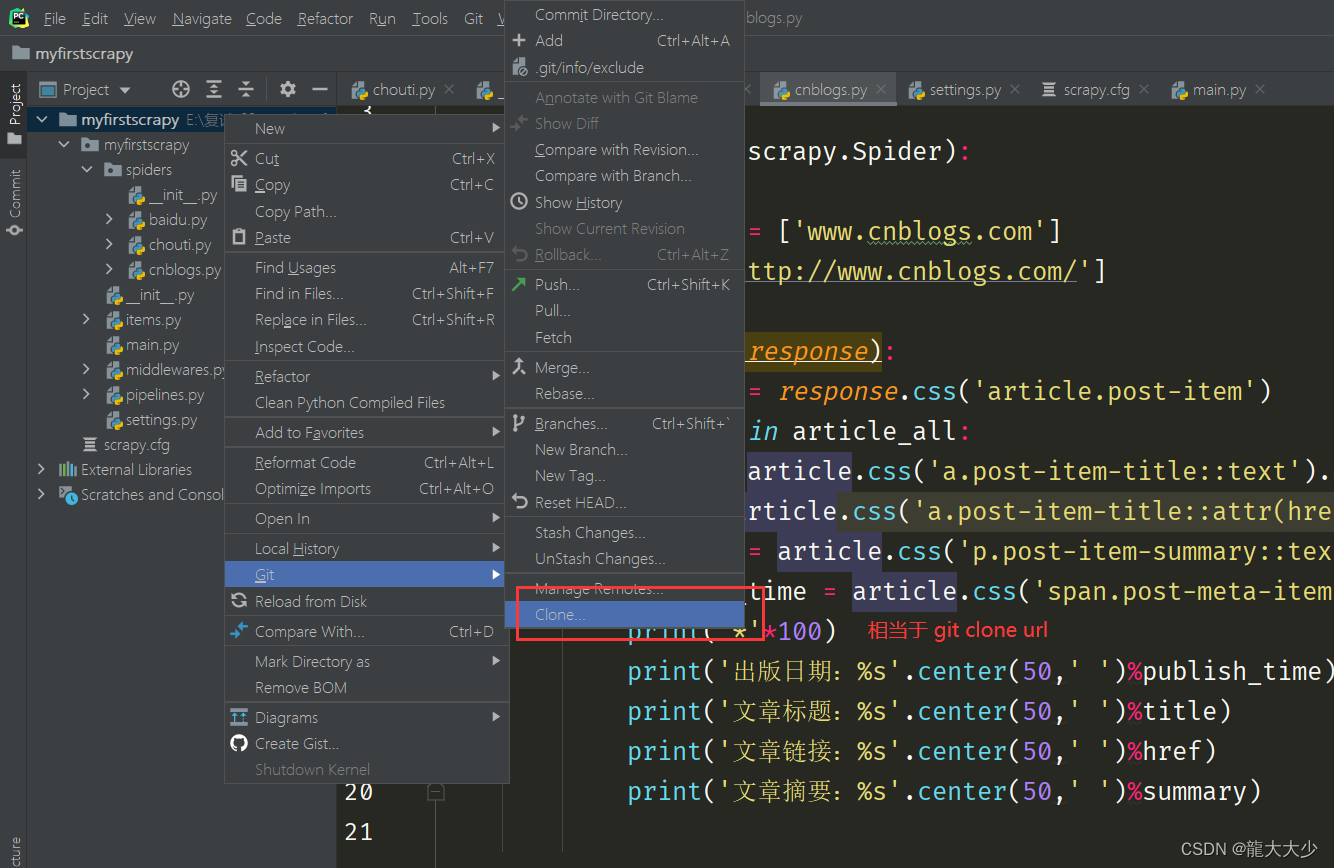The width and height of the screenshot is (1334, 868).
Task: Open the File menu
Action: (55, 18)
